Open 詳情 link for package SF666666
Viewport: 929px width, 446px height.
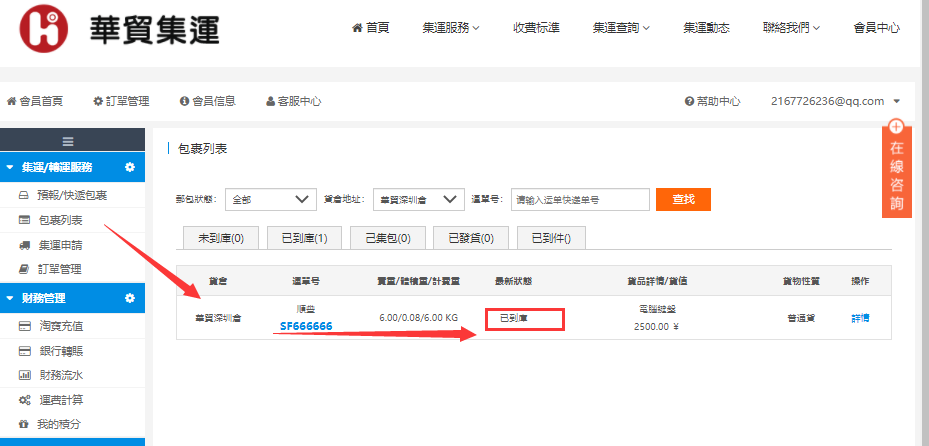[x=860, y=318]
